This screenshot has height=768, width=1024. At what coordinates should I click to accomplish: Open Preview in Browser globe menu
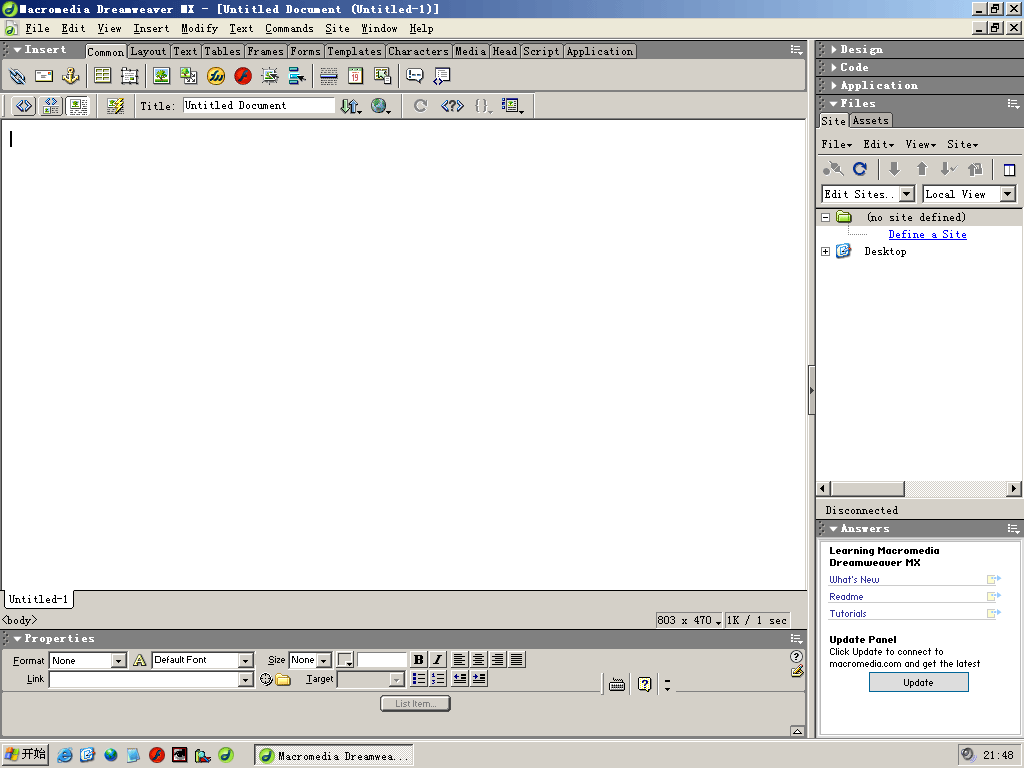[x=381, y=106]
